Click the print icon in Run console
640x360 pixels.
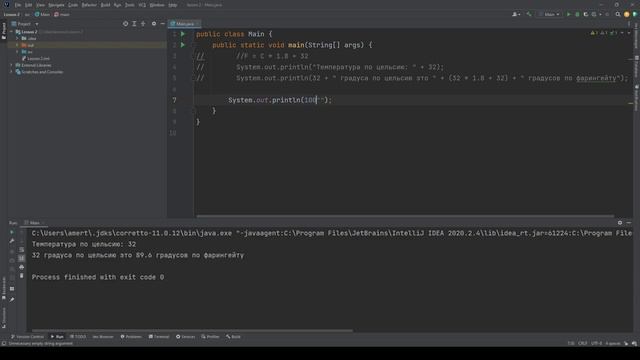(x=22, y=267)
